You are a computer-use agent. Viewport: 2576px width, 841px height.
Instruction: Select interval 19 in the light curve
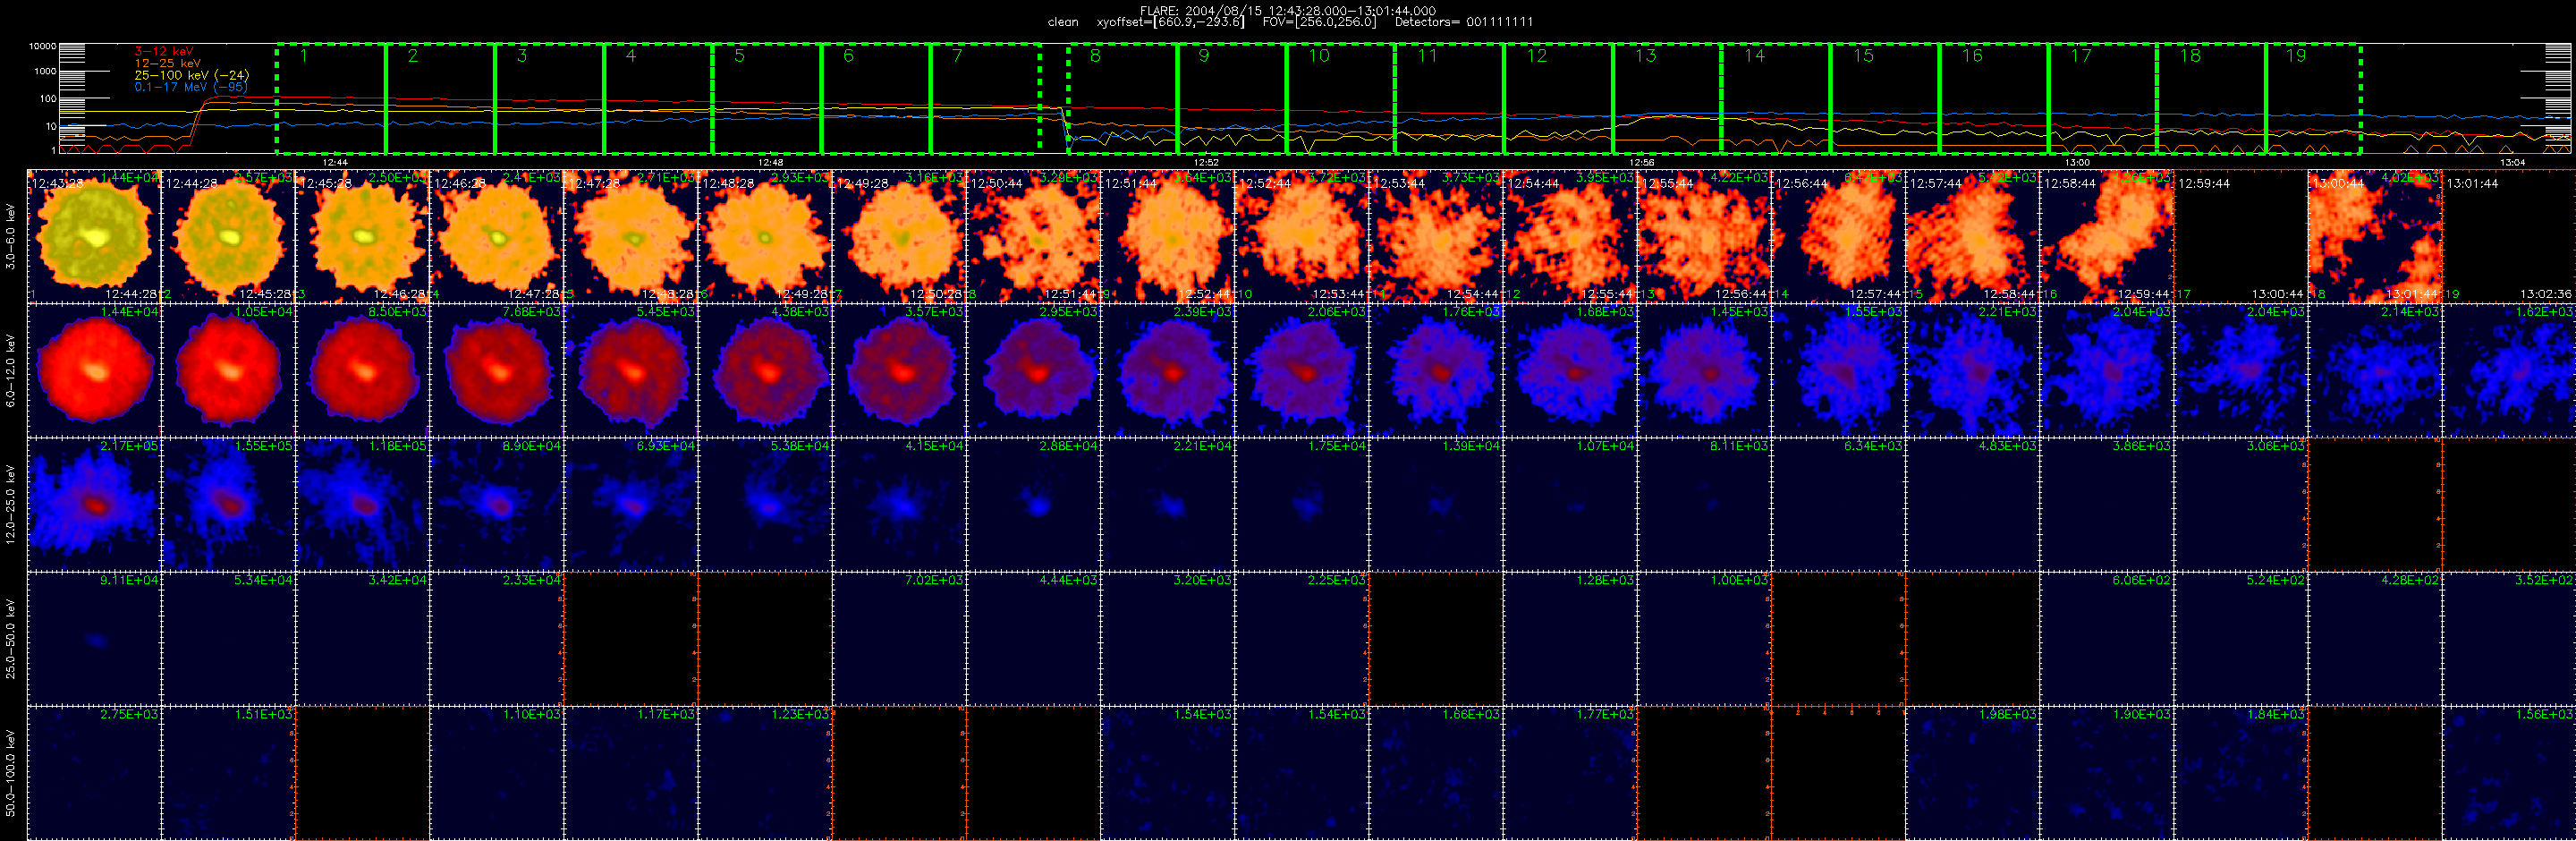coord(2313,99)
